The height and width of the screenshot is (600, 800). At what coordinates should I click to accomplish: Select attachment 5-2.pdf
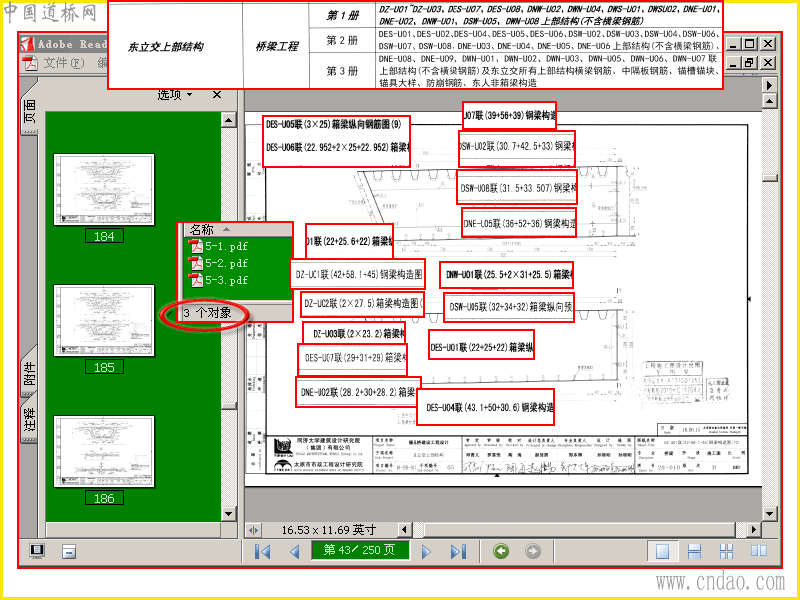(x=218, y=263)
